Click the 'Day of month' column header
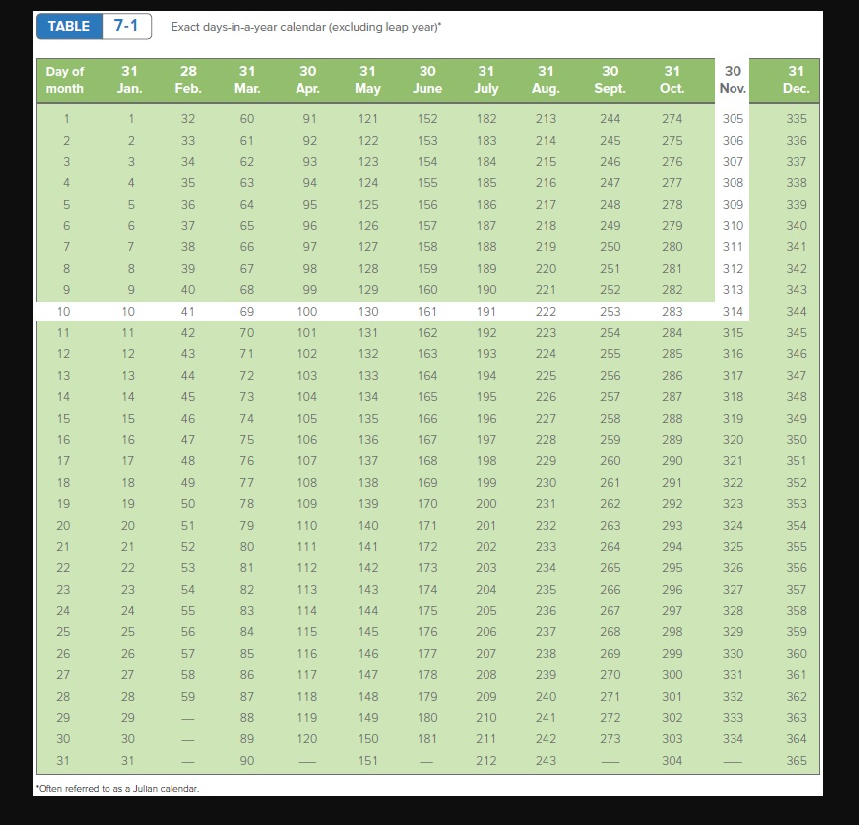The height and width of the screenshot is (825, 859). click(x=66, y=79)
